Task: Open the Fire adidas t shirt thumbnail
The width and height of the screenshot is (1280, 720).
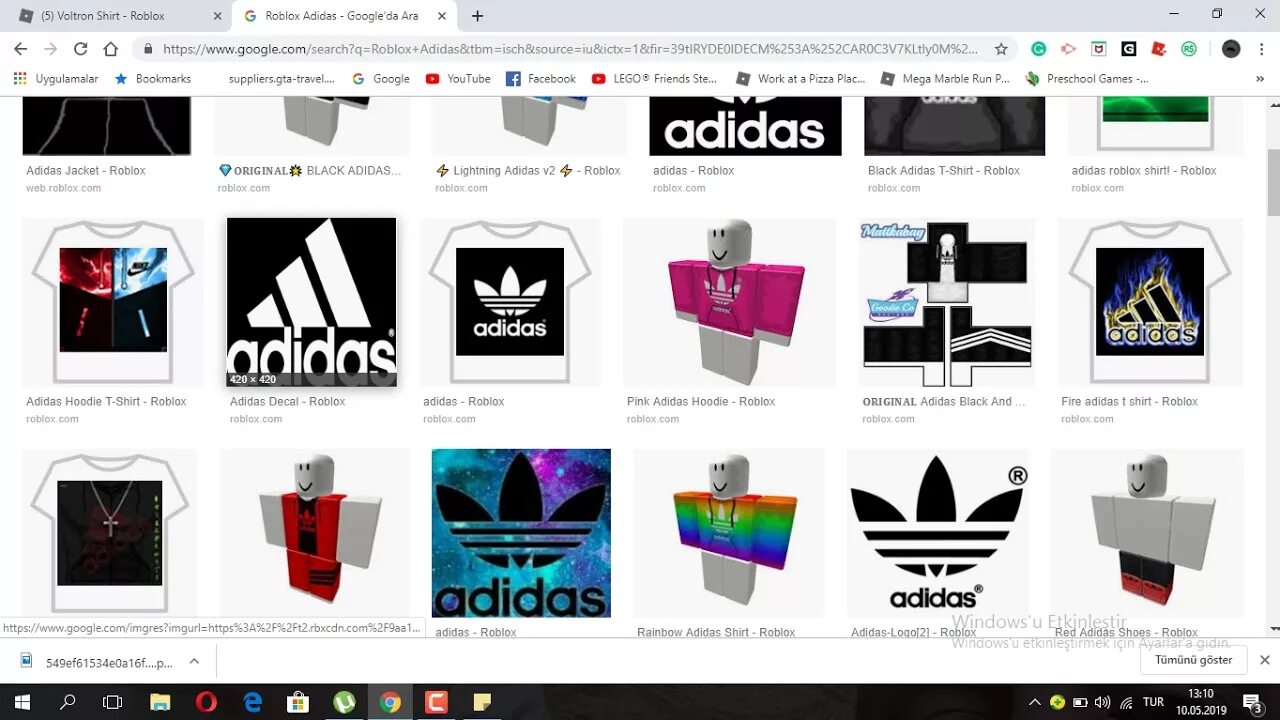Action: click(1150, 301)
